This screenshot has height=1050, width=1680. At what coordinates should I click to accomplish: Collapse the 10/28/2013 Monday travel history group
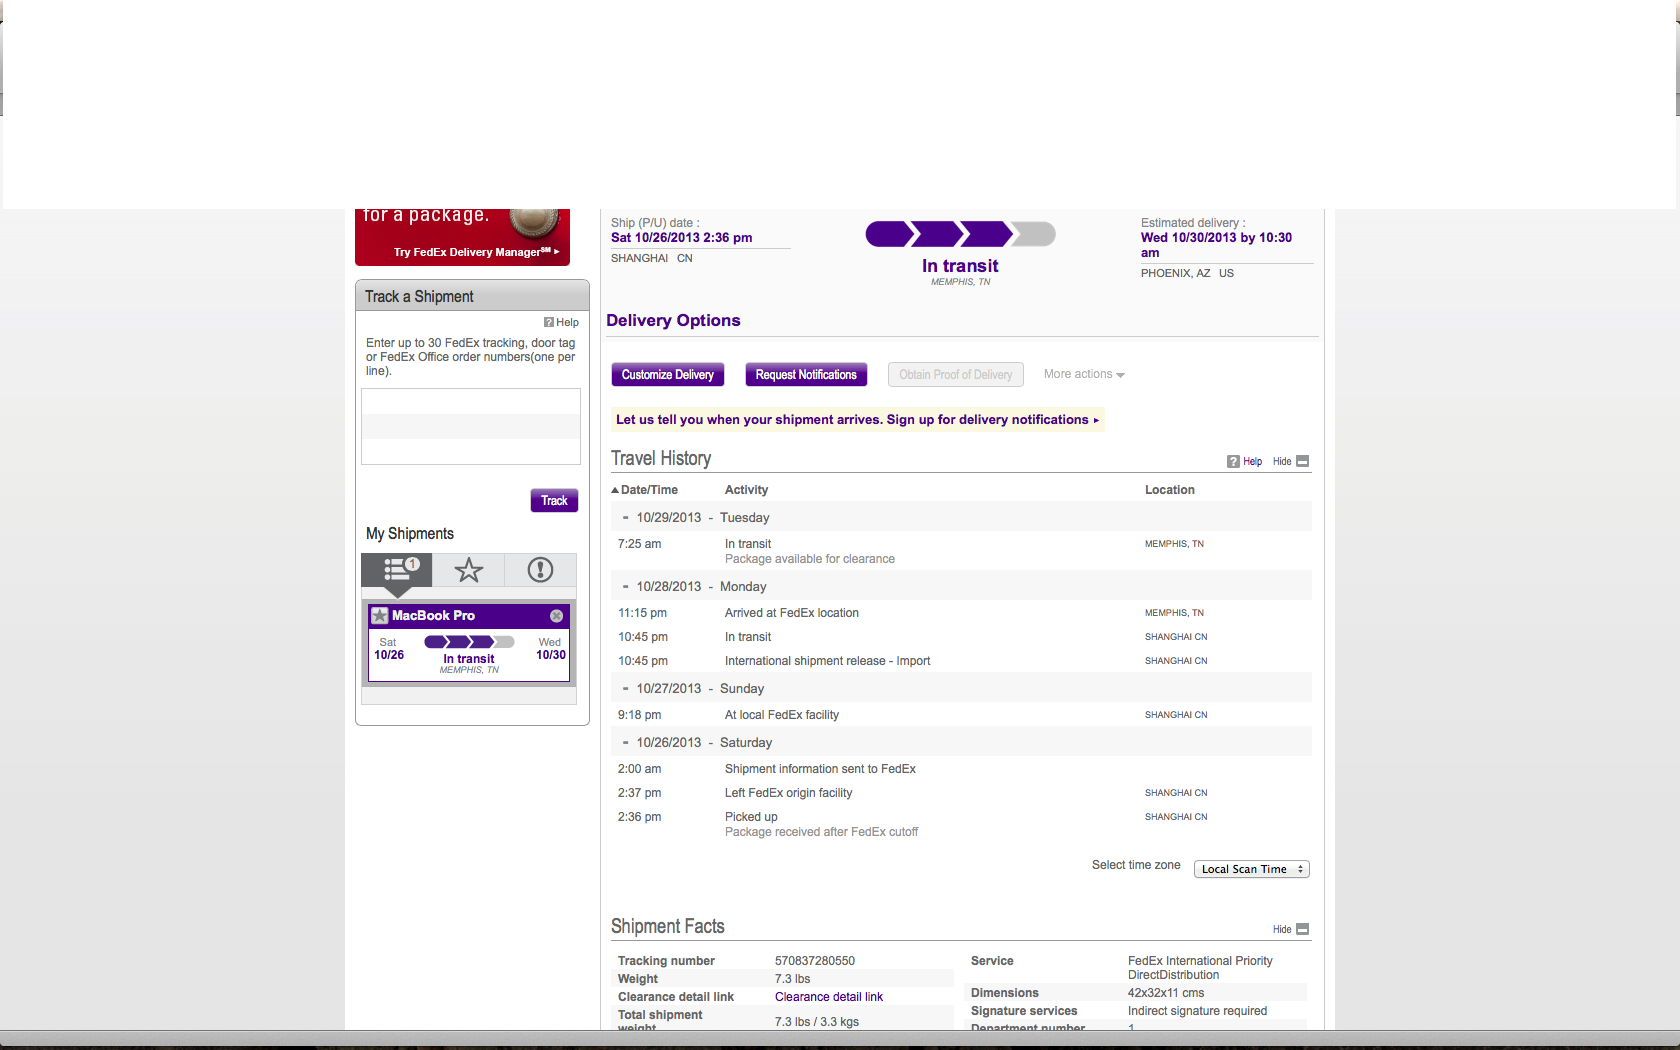(624, 586)
